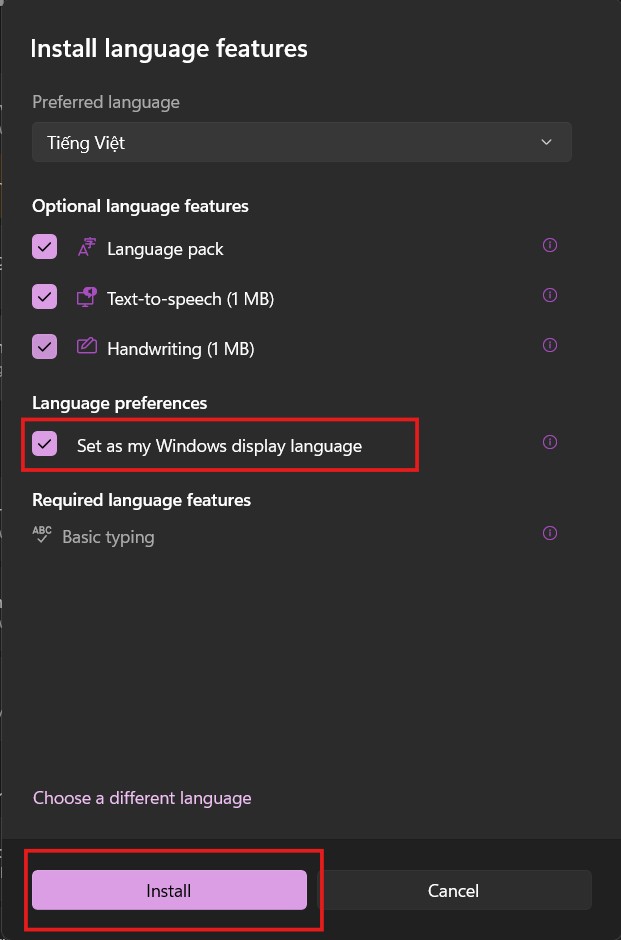Click the Handwriting (1 MB) label
Screen dimensions: 621x940
(x=181, y=349)
